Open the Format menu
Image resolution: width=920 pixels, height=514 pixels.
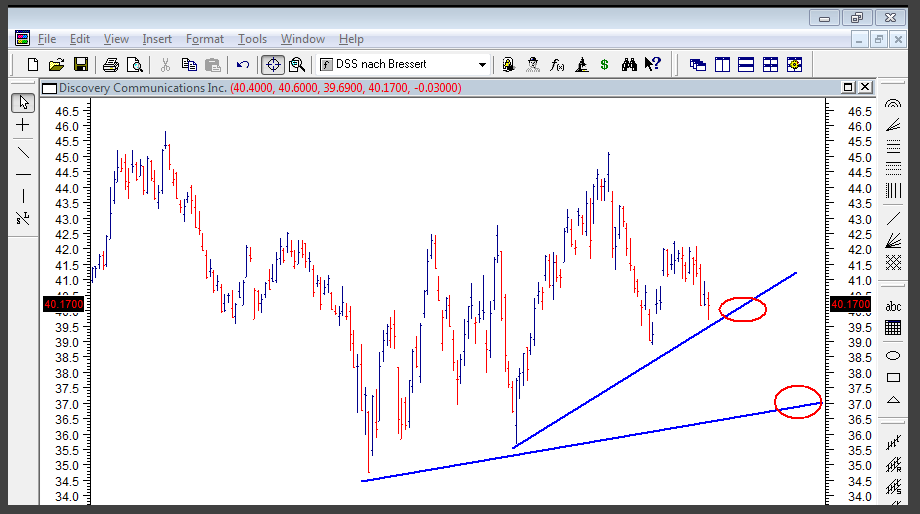click(205, 39)
